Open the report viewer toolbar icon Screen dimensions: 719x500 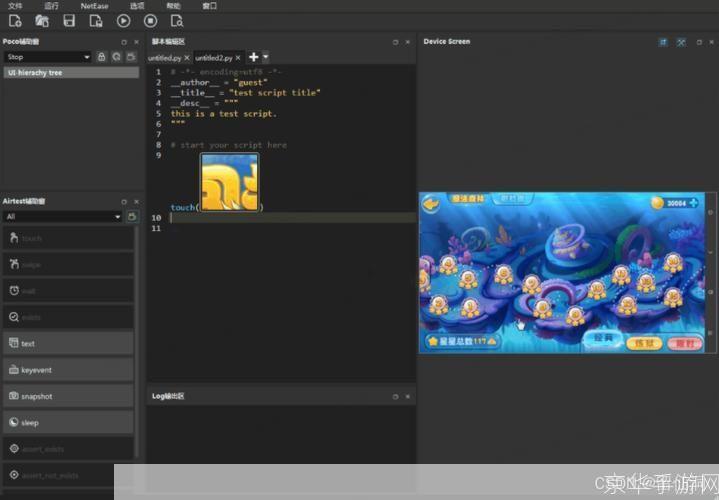click(177, 21)
